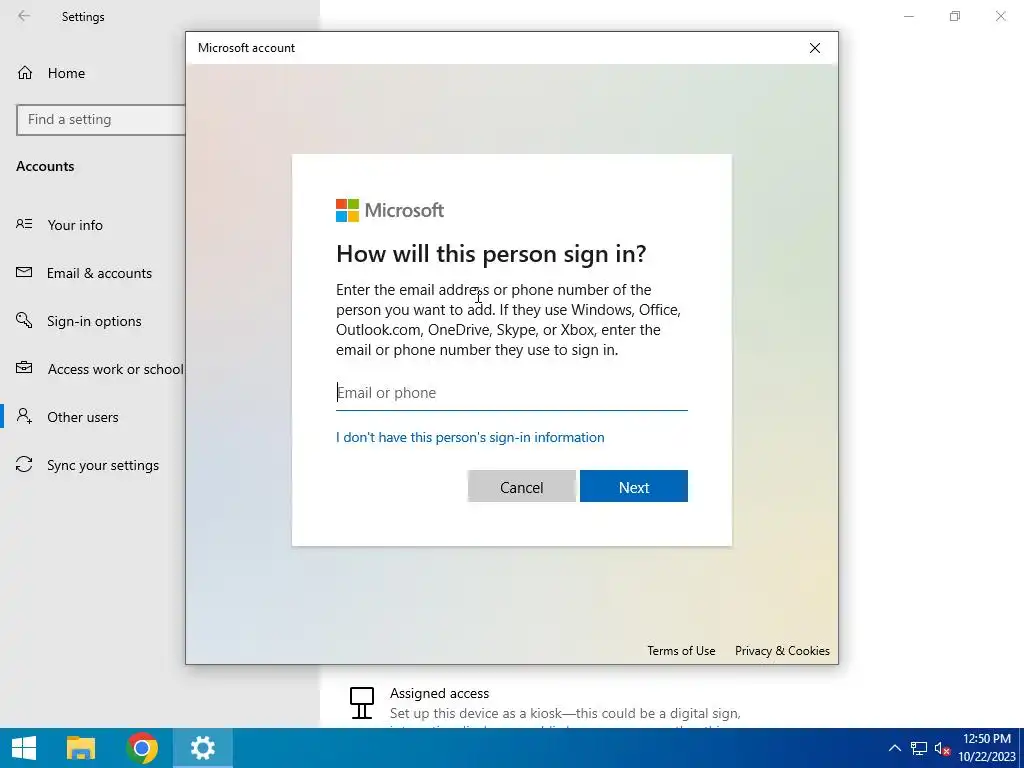
Task: Click the Cancel button
Action: (521, 487)
